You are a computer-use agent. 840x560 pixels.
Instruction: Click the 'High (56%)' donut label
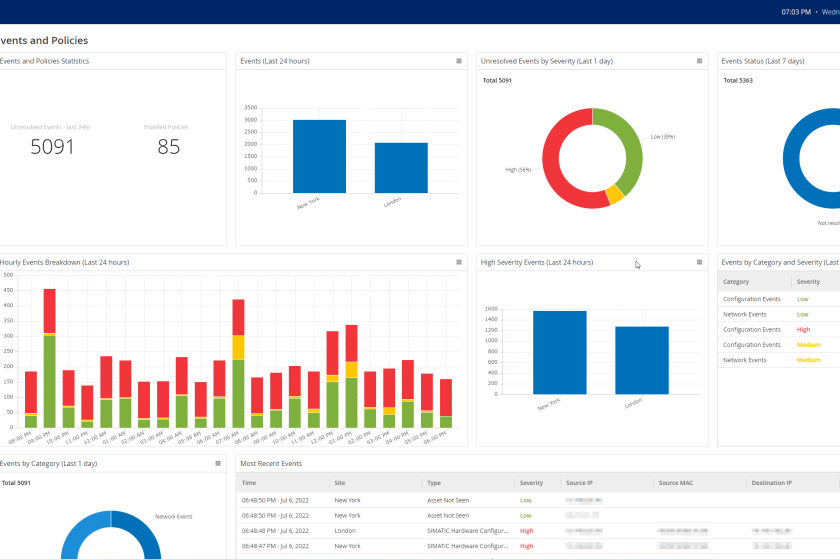(519, 170)
